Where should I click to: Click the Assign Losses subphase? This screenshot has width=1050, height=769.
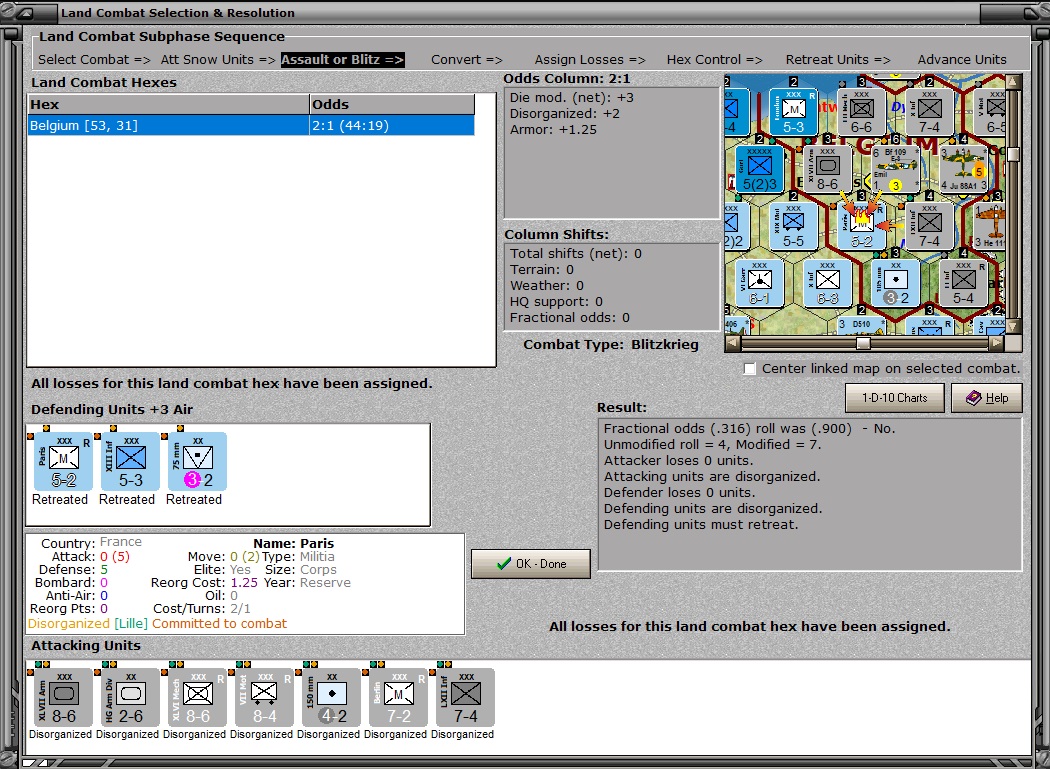[590, 60]
